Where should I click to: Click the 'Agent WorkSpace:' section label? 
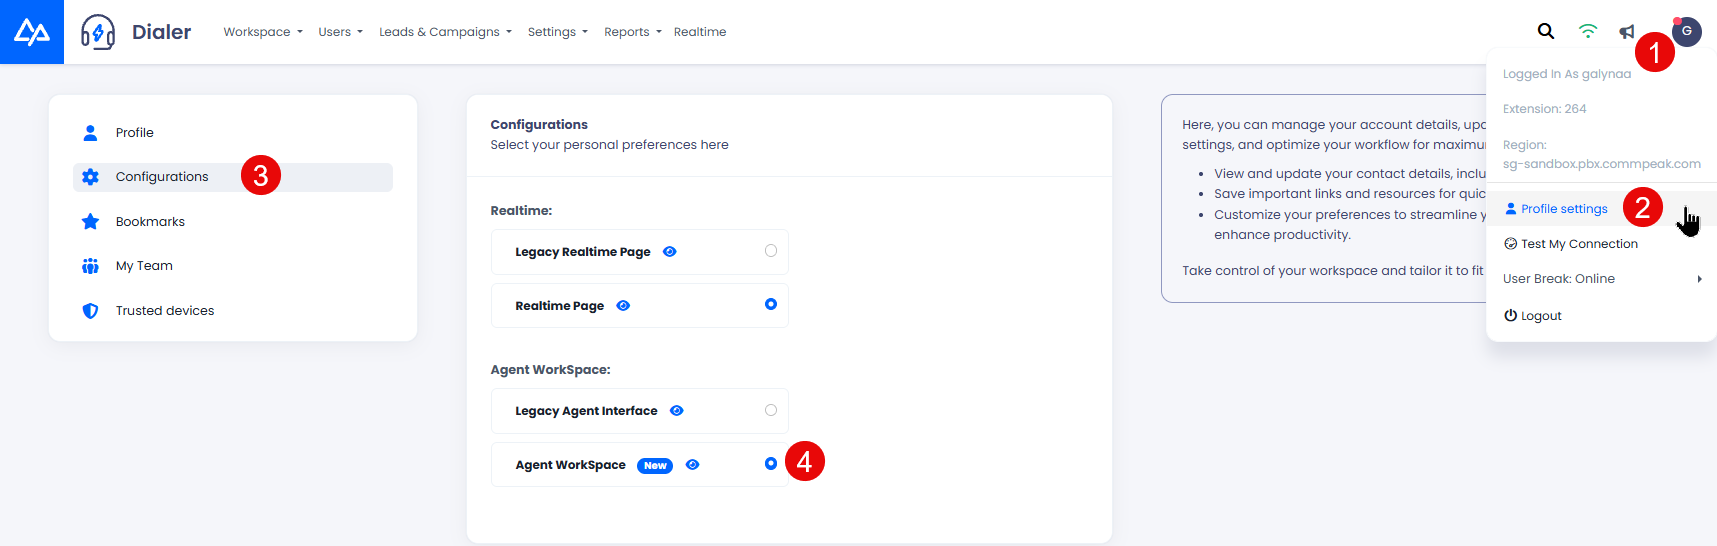pyautogui.click(x=550, y=370)
